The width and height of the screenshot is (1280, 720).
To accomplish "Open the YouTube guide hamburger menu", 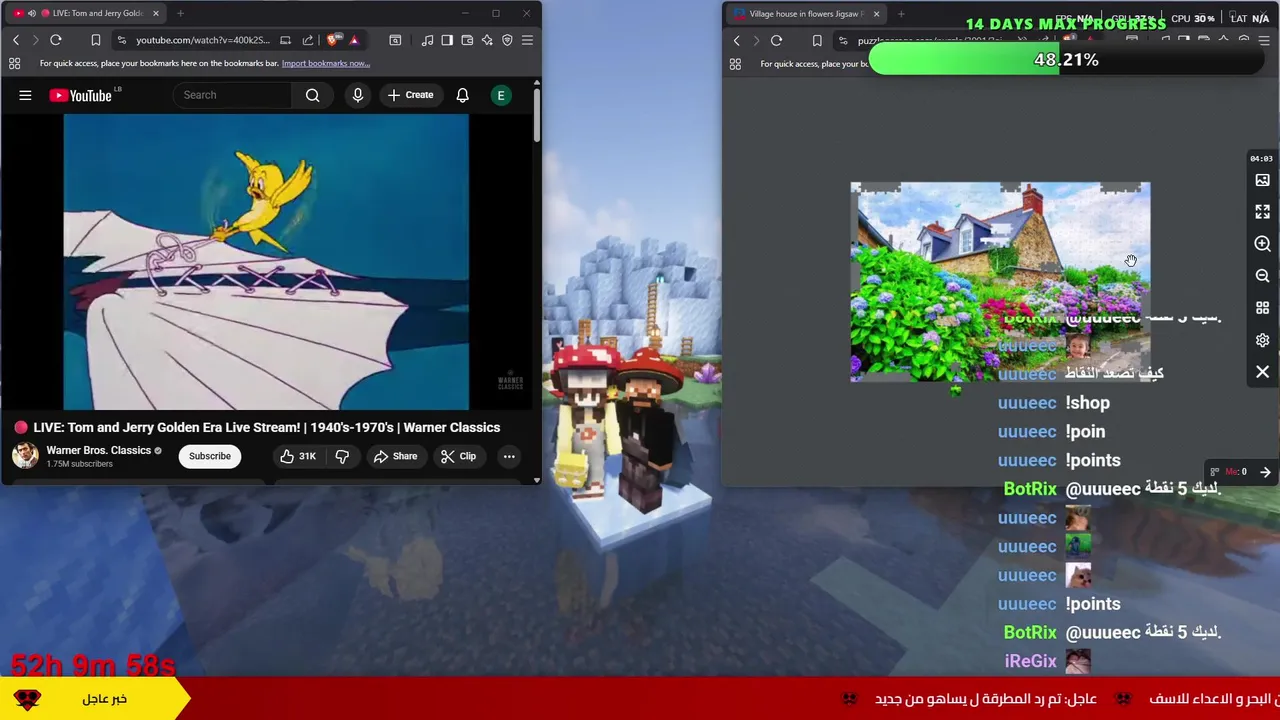I will point(25,95).
